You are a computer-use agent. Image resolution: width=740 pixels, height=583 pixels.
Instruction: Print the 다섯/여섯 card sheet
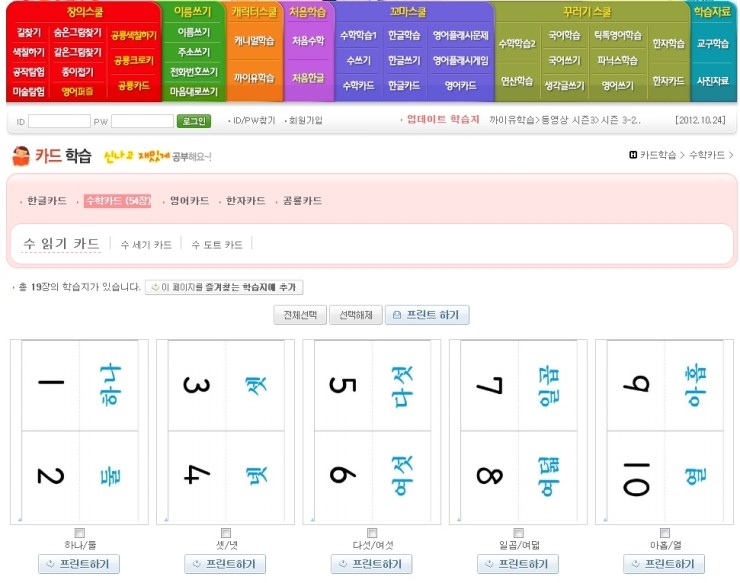click(371, 565)
